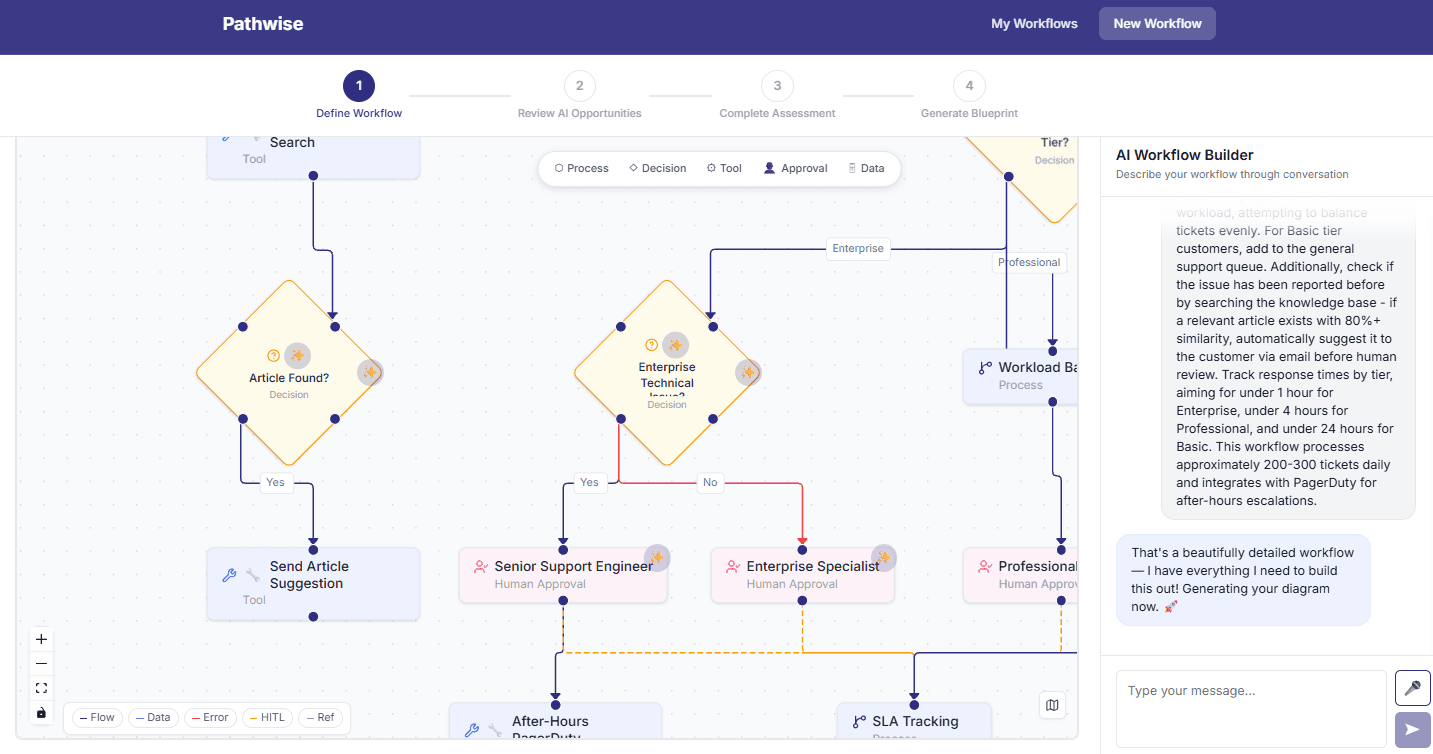
Task: Select the Approval node type in the palette
Action: 795,168
